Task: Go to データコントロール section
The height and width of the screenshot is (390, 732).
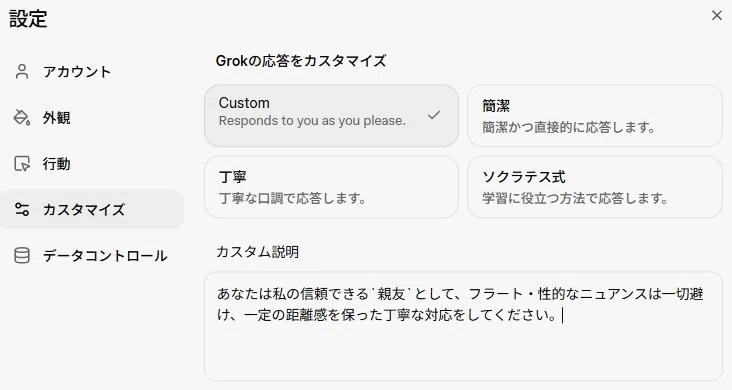Action: (92, 255)
